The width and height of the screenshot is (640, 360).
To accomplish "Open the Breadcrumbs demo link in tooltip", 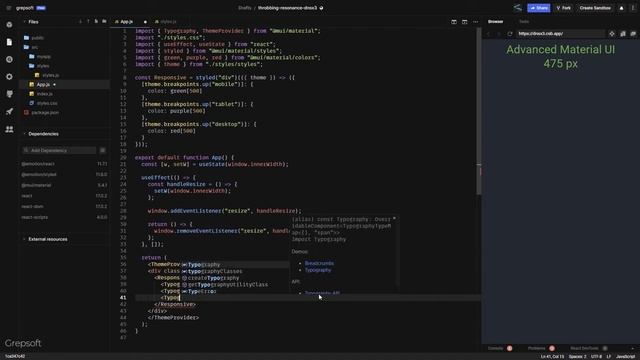I will 319,263.
